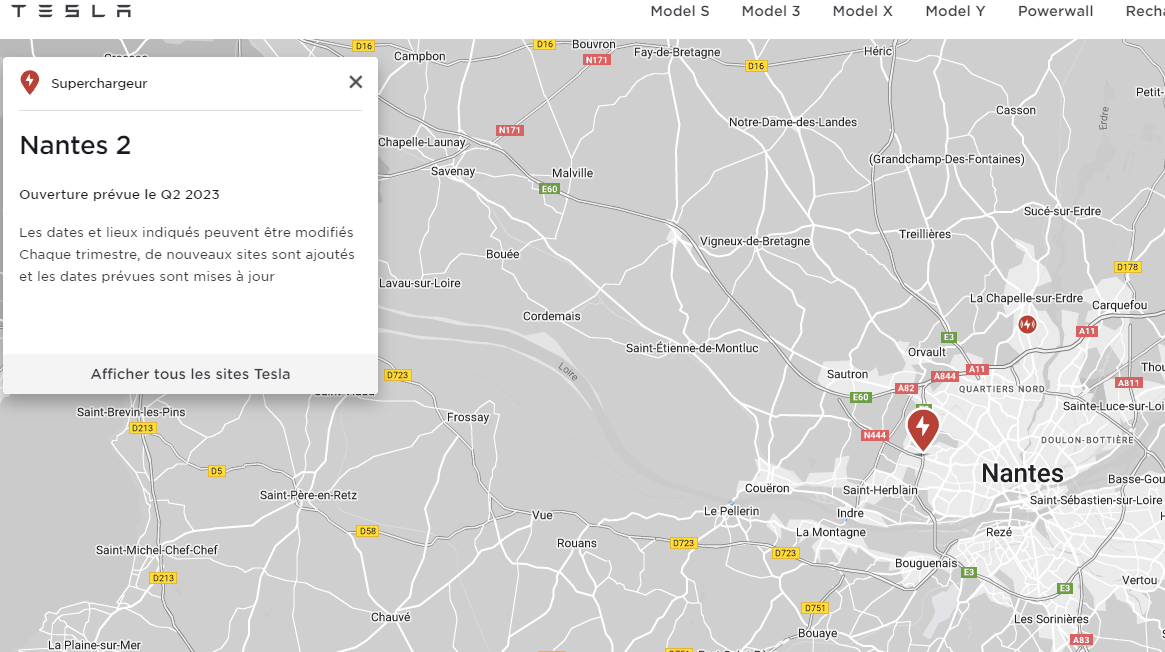The width and height of the screenshot is (1165, 652).
Task: Click the Couëron label on map
Action: point(767,489)
